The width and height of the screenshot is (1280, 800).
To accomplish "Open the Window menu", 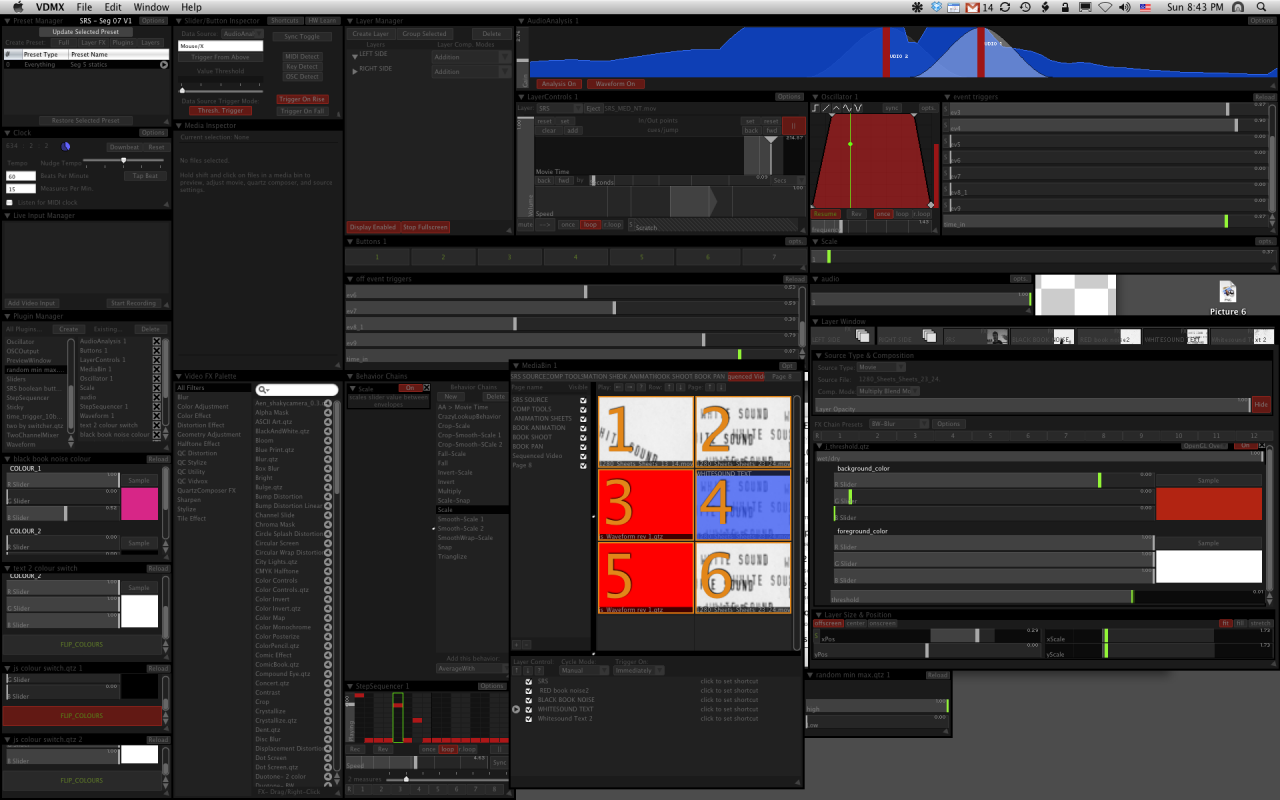I will coord(151,7).
